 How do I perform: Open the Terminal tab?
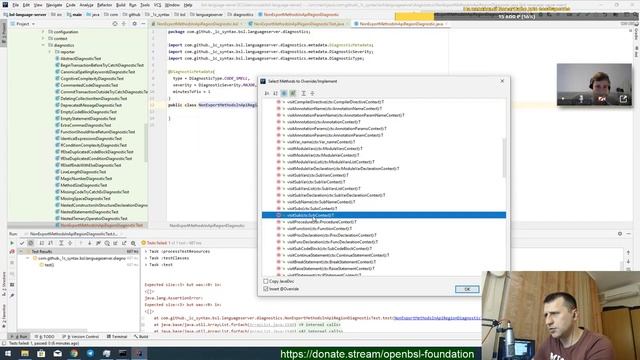pyautogui.click(x=117, y=337)
